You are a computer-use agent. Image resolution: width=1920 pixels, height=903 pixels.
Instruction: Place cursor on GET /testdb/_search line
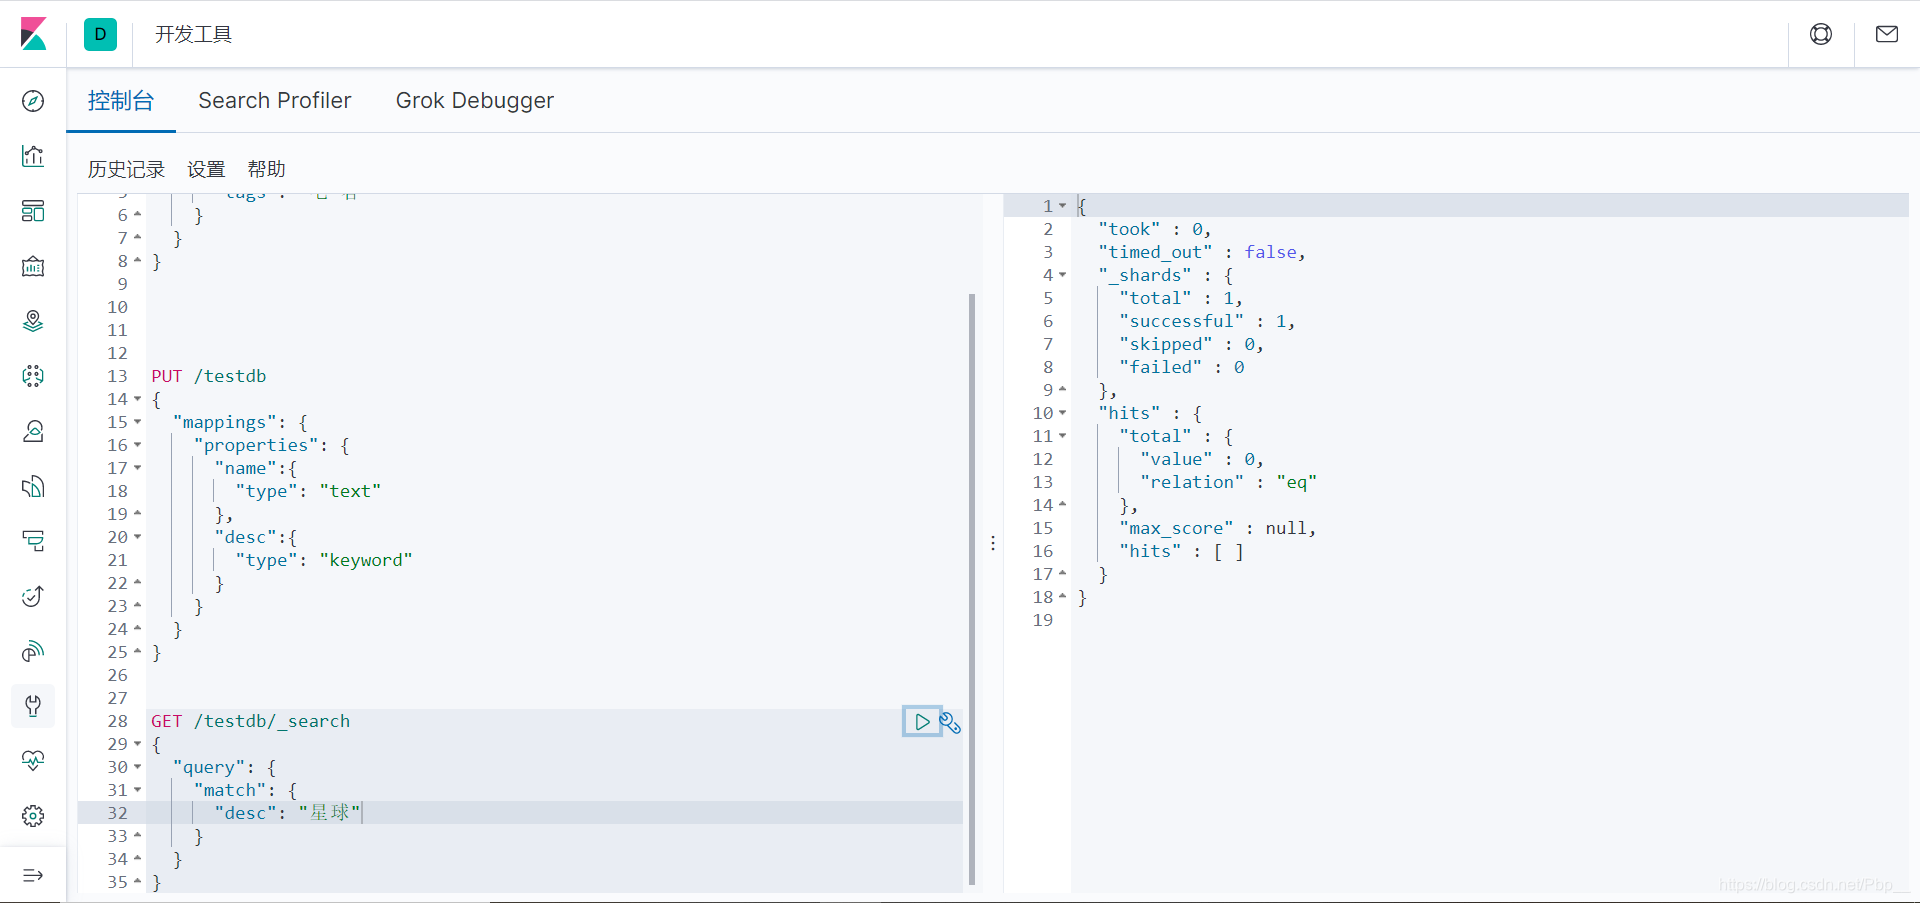click(x=251, y=721)
